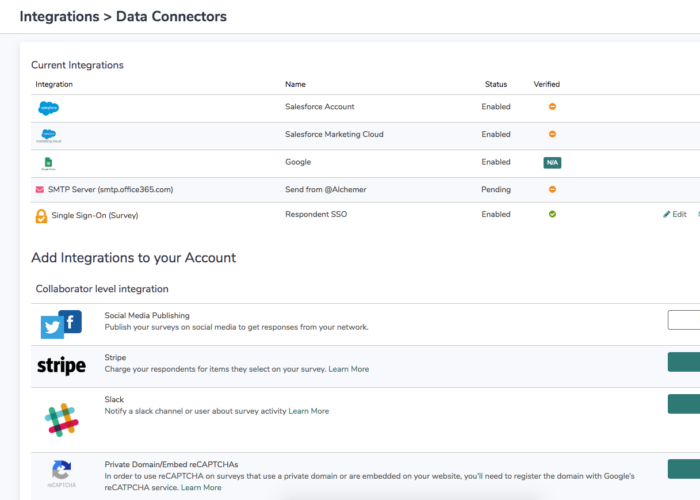
Task: Click Single Sign-On (Survey) text
Action: point(95,216)
